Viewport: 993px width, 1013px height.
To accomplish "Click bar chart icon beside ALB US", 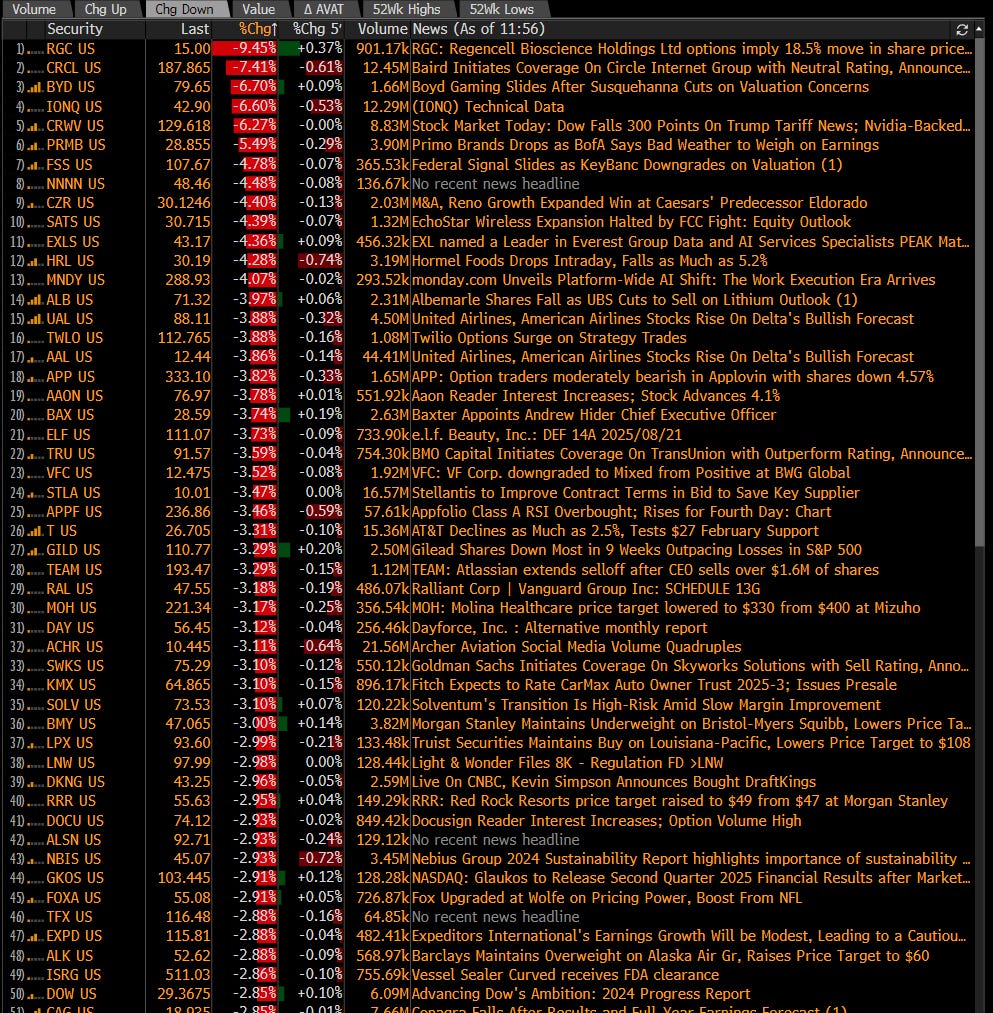I will point(35,300).
